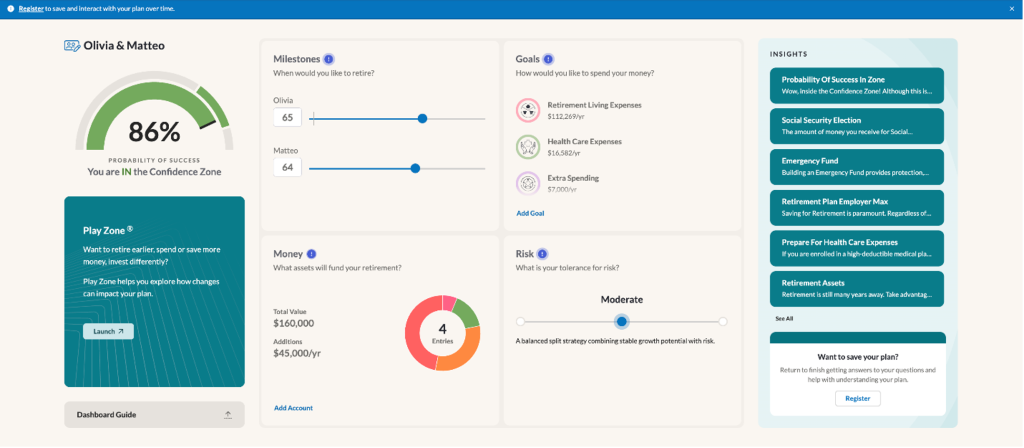Click the See All insights link
The image size is (1024, 448).
tap(784, 318)
